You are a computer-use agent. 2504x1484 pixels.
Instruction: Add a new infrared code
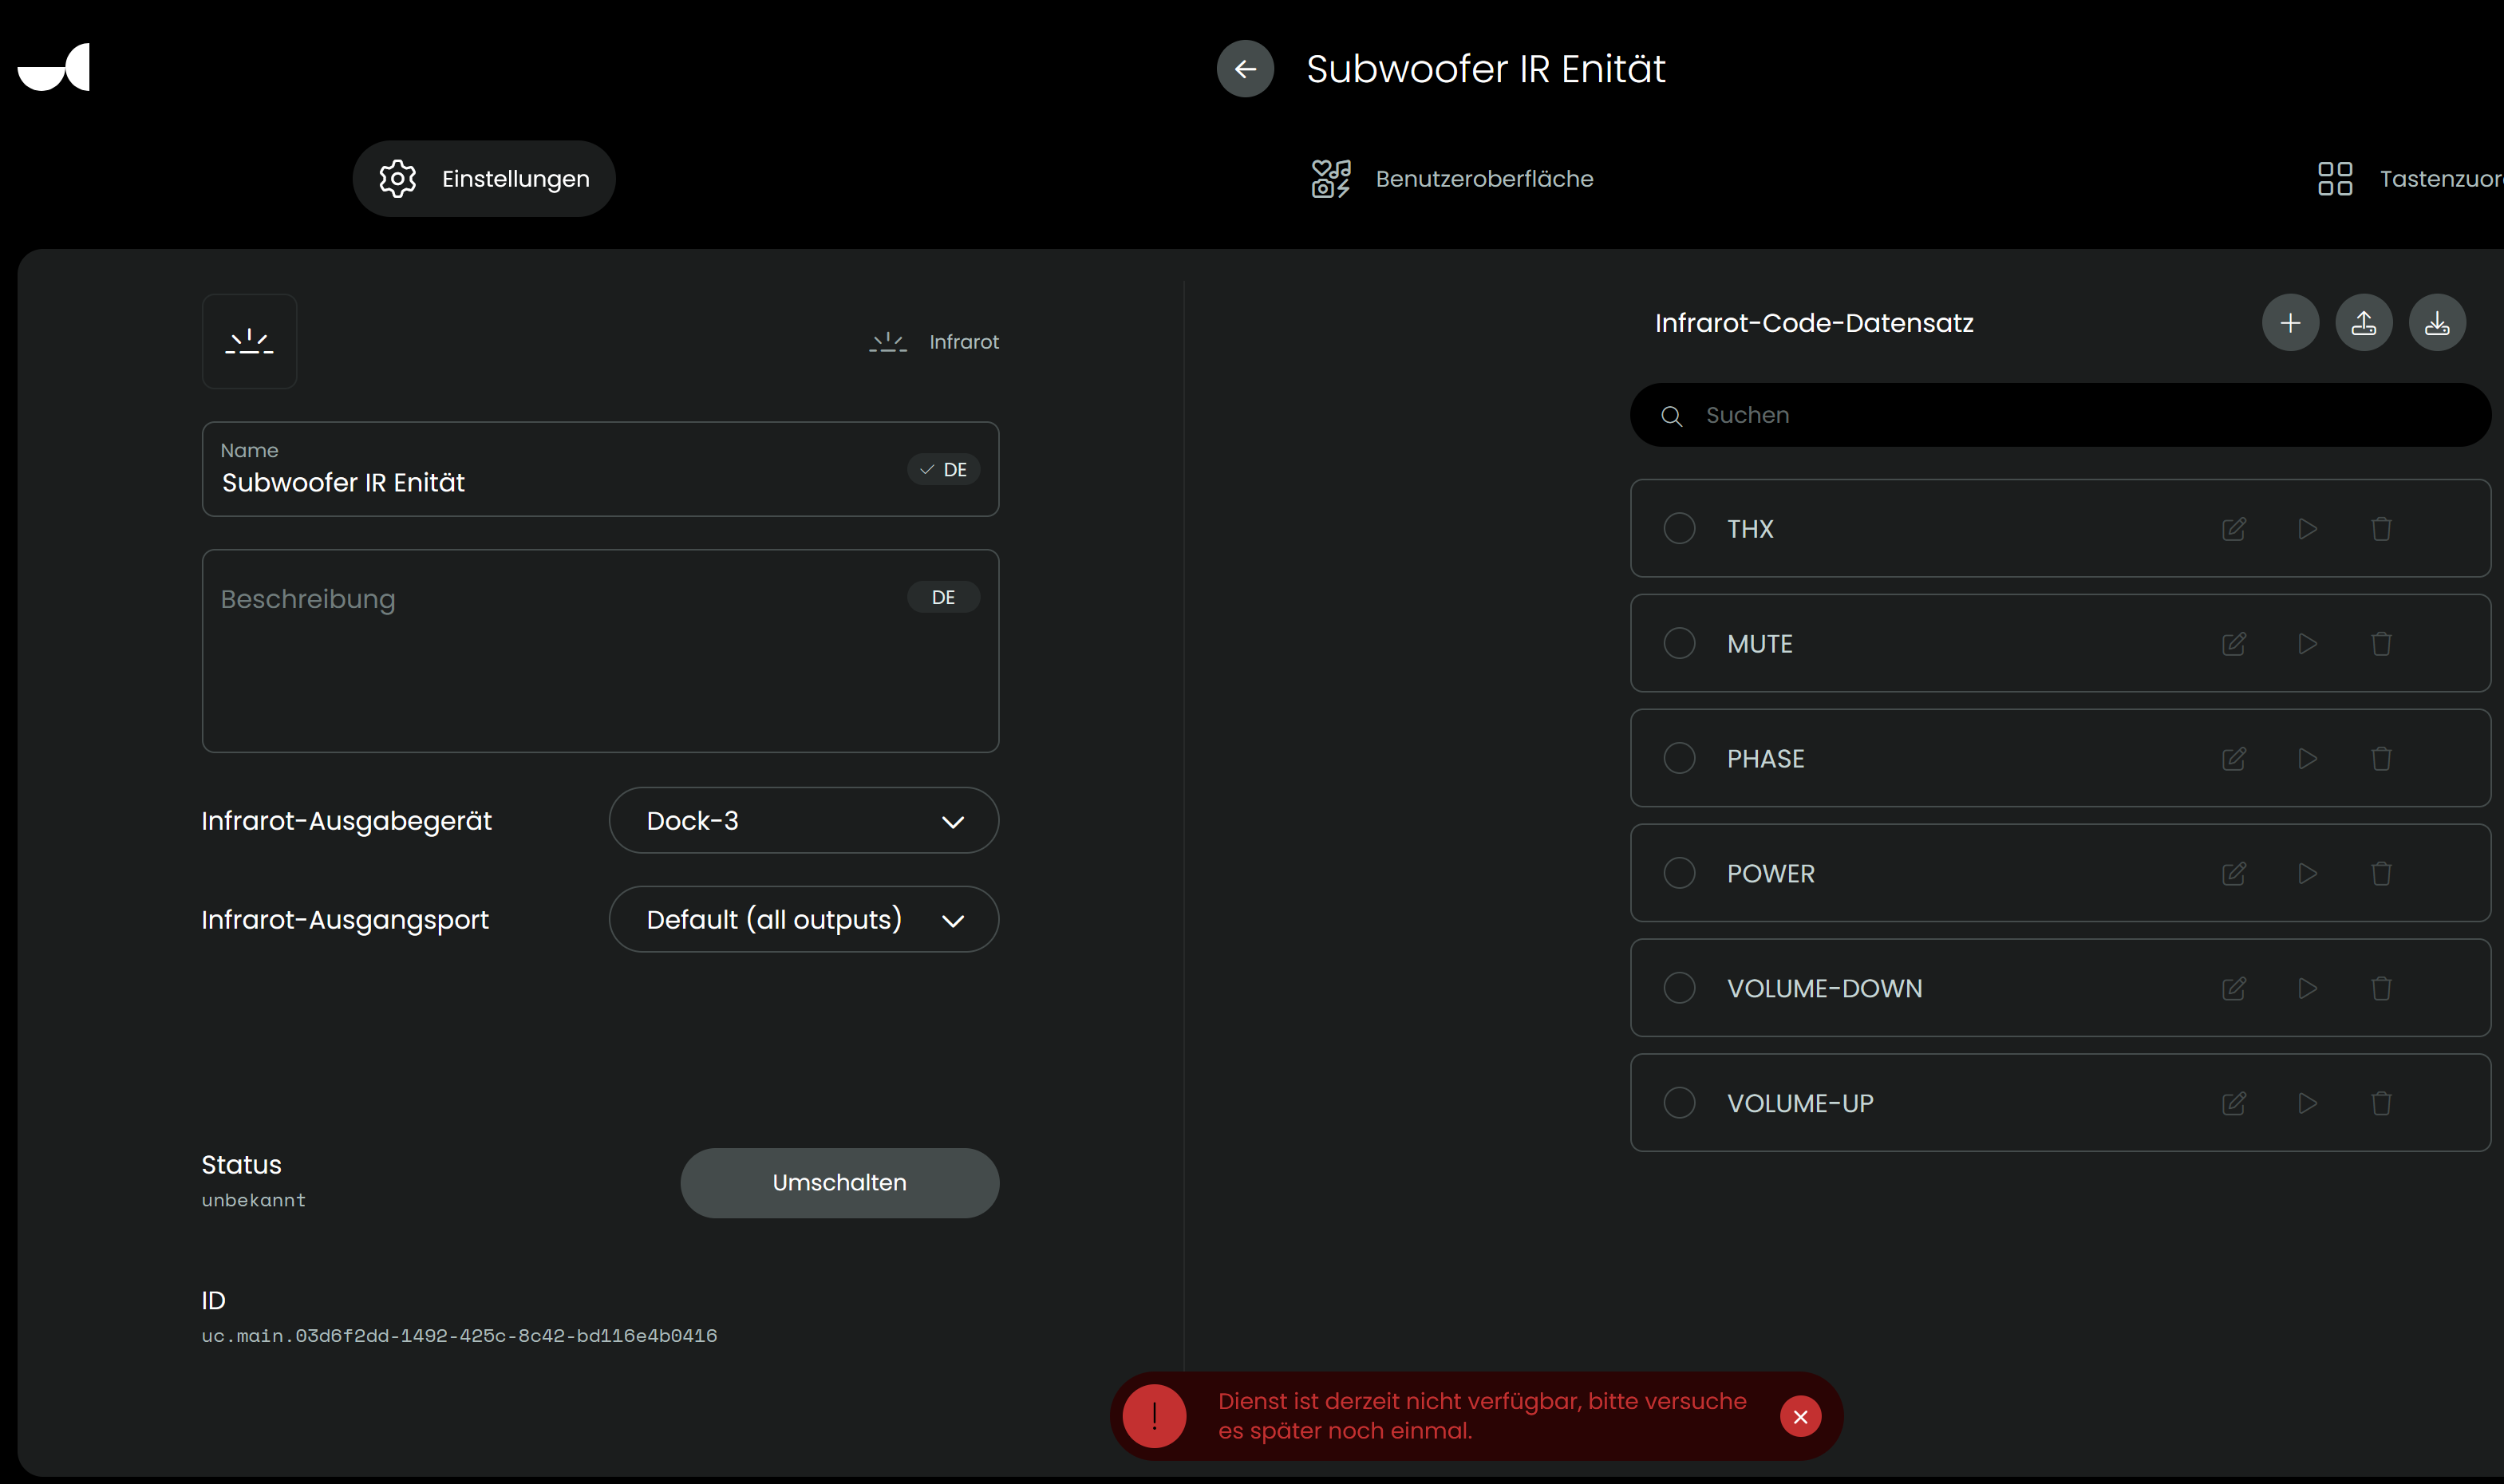(2290, 323)
